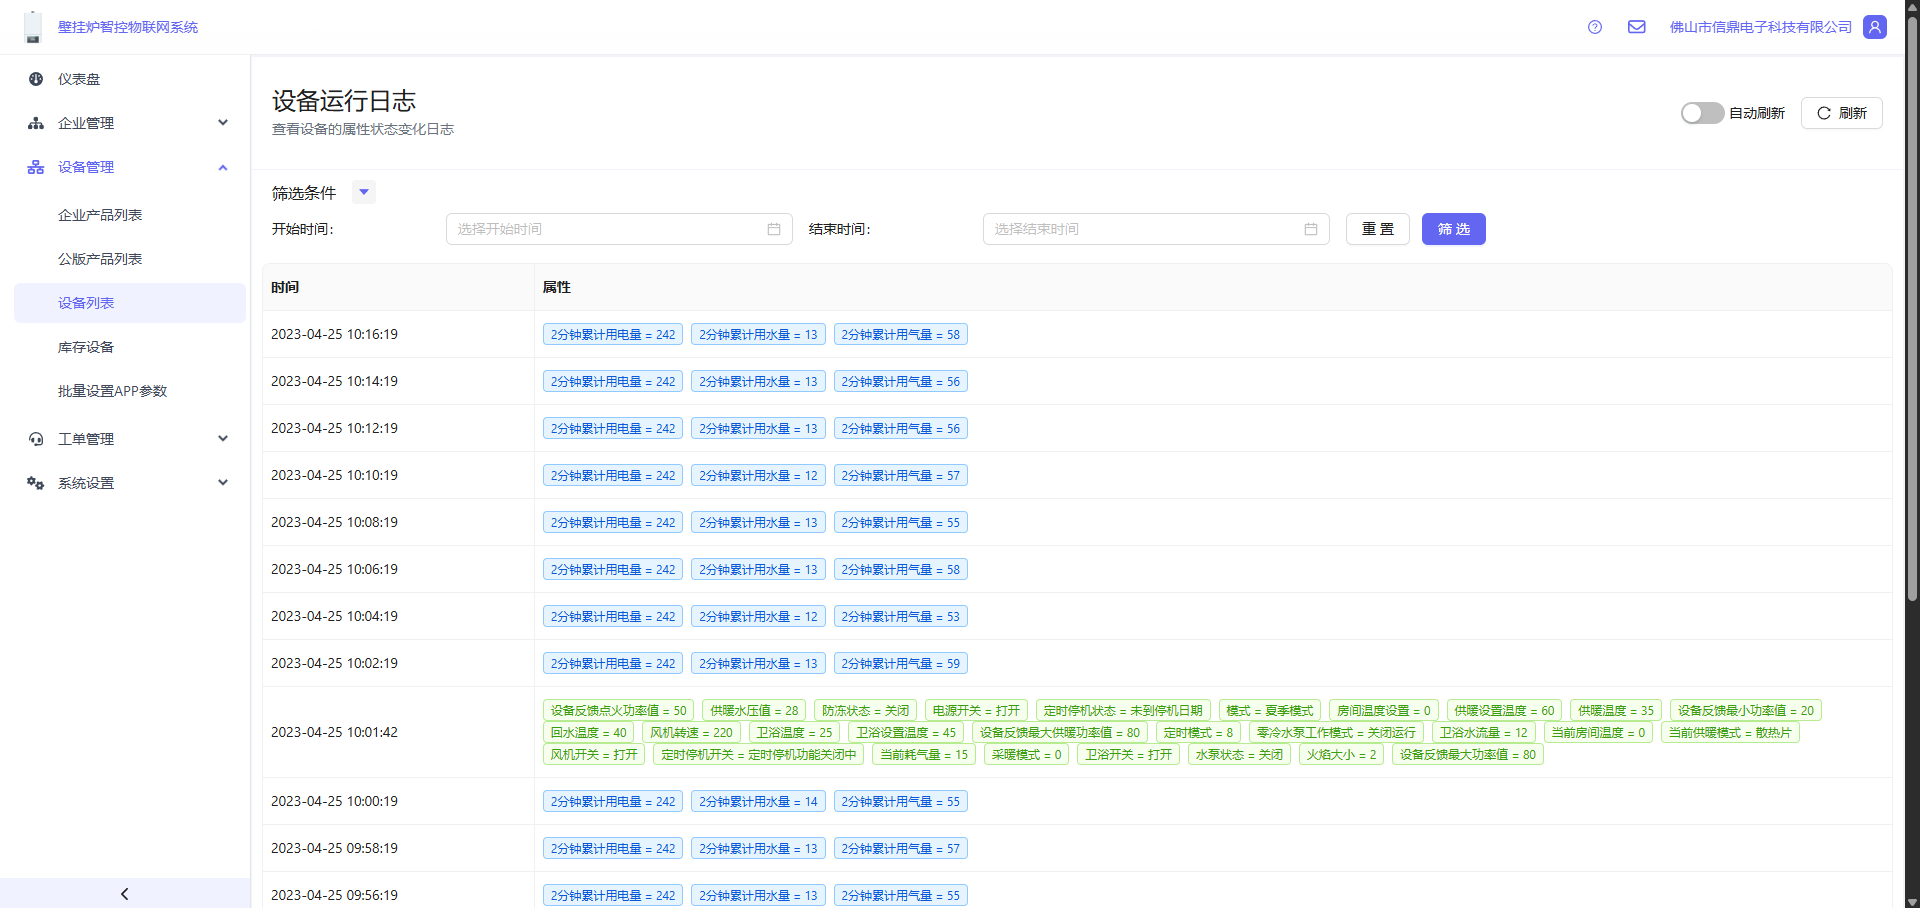Image resolution: width=1920 pixels, height=908 pixels.
Task: Click the 重置 reset button
Action: (x=1377, y=229)
